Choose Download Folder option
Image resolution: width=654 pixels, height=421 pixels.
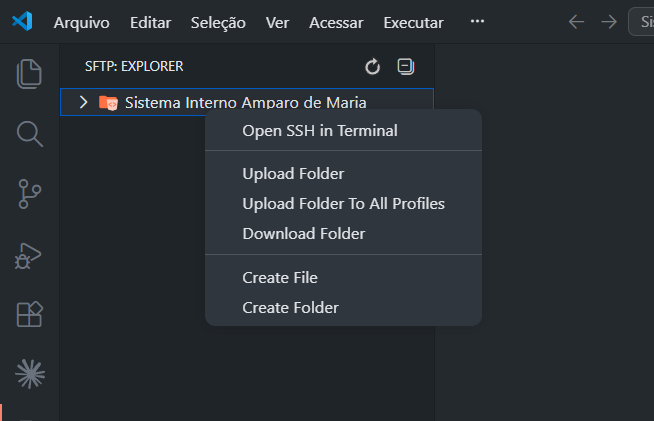(343, 234)
